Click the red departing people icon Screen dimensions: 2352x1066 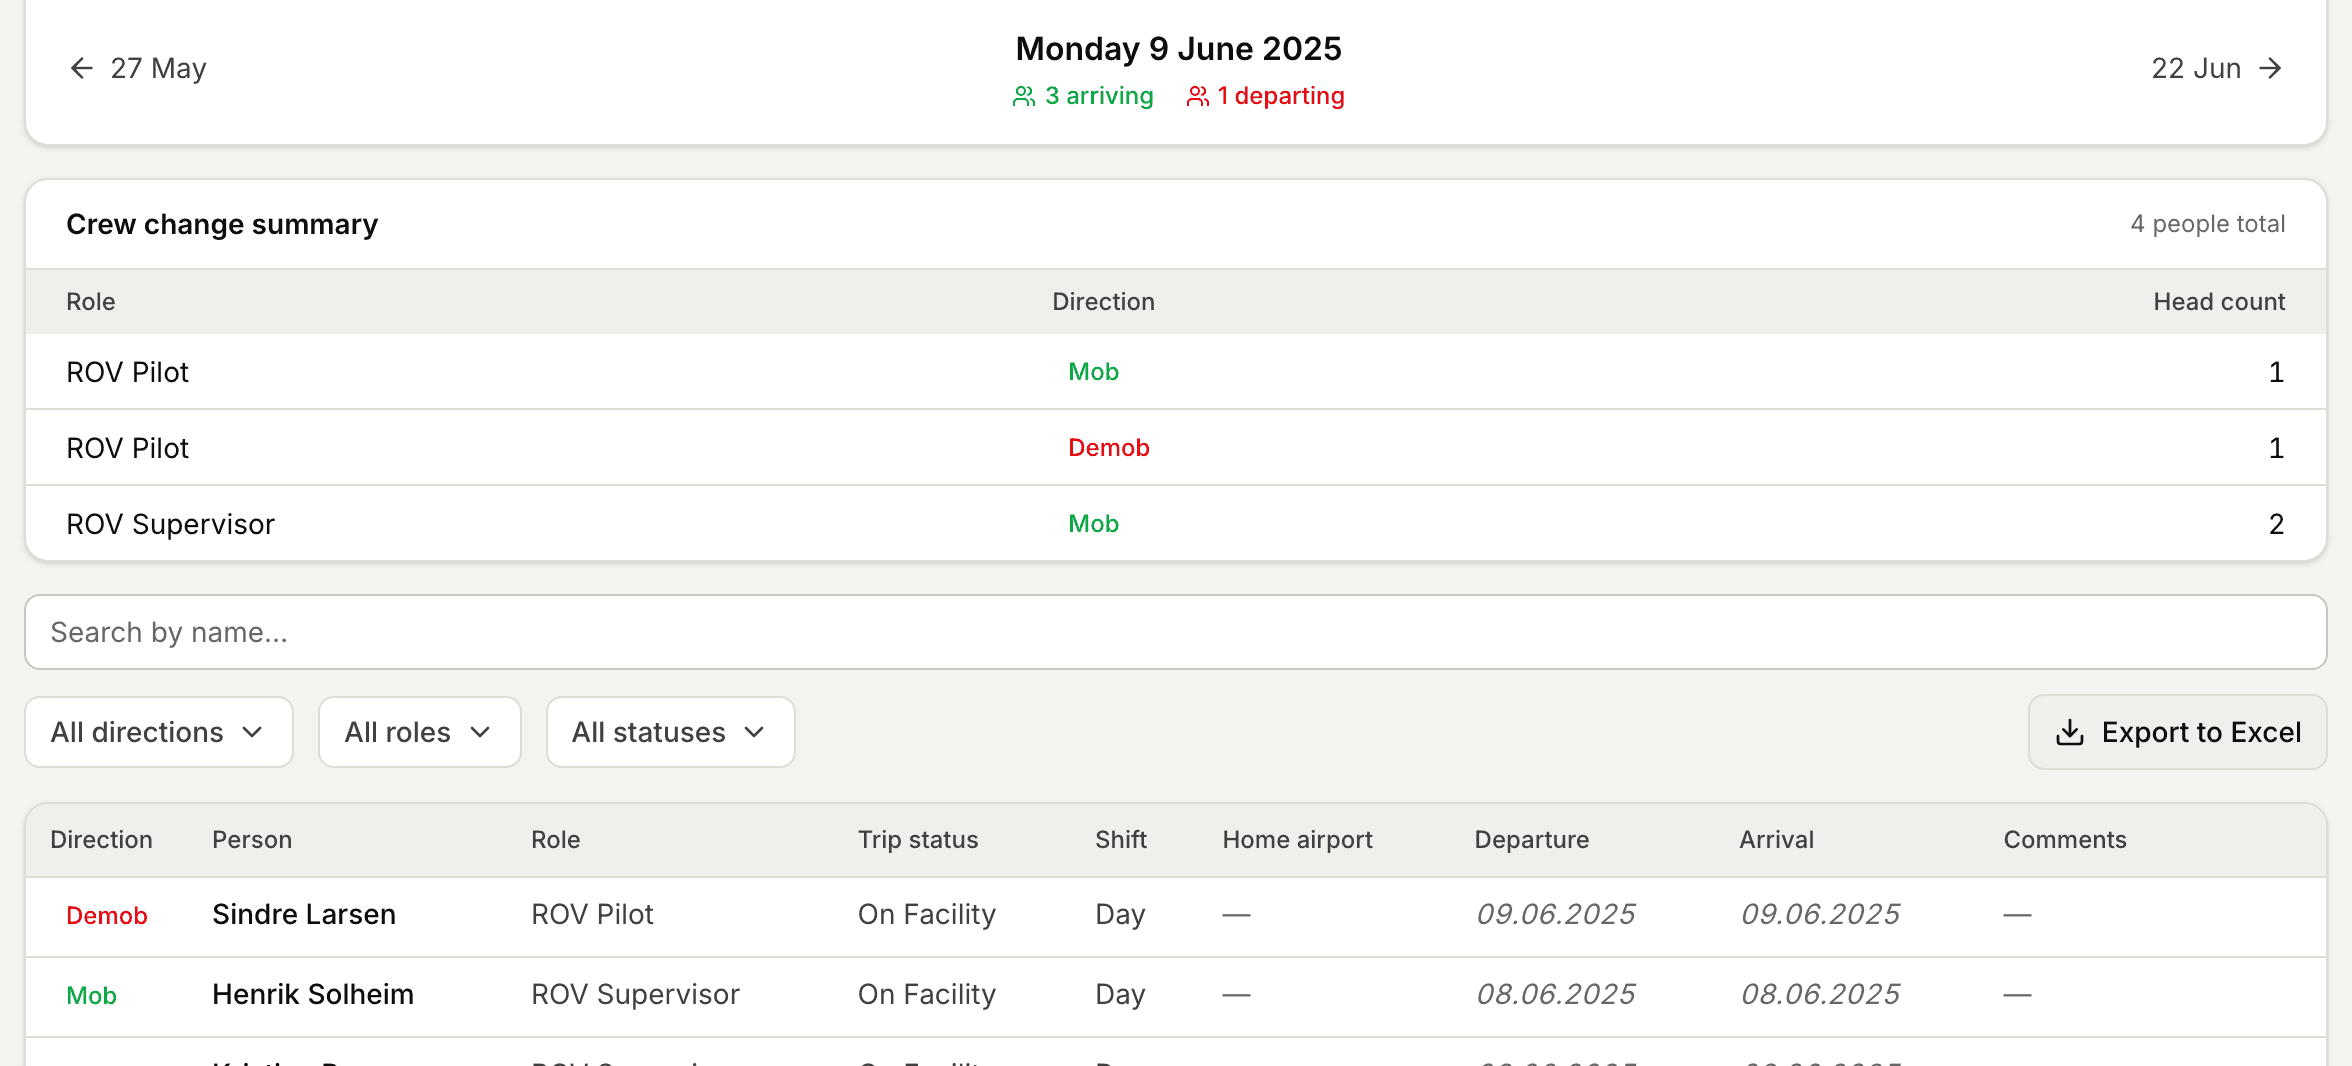(1198, 96)
